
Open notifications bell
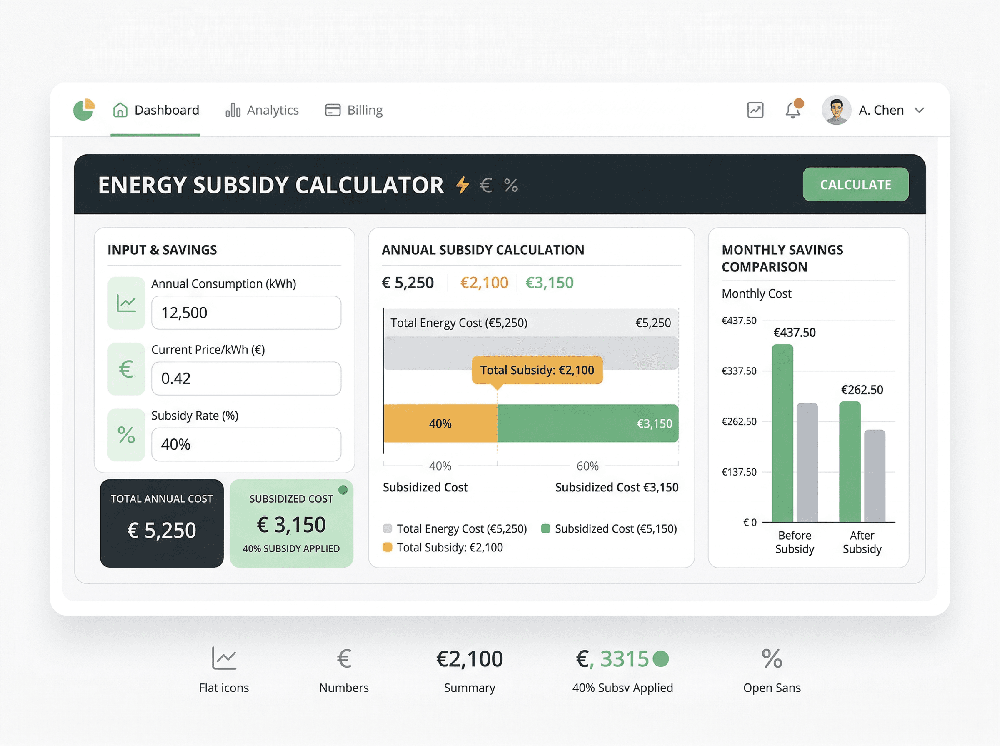pos(793,110)
